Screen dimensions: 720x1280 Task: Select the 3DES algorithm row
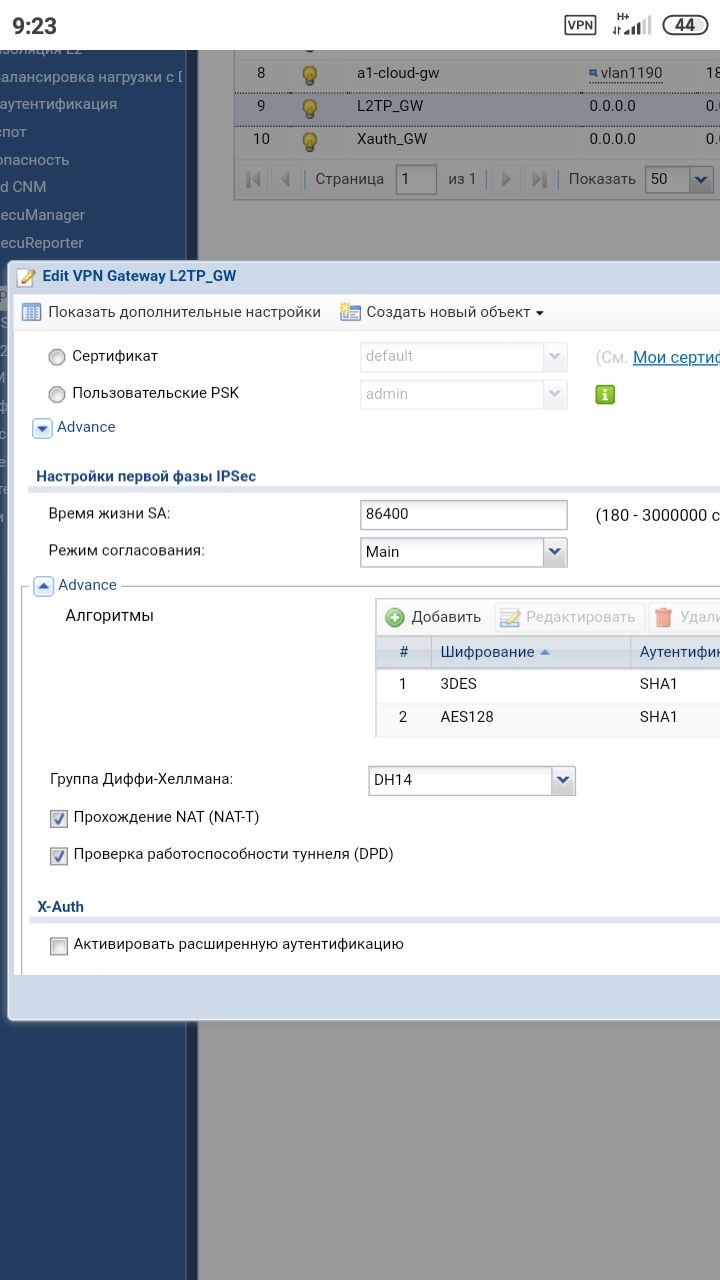548,685
